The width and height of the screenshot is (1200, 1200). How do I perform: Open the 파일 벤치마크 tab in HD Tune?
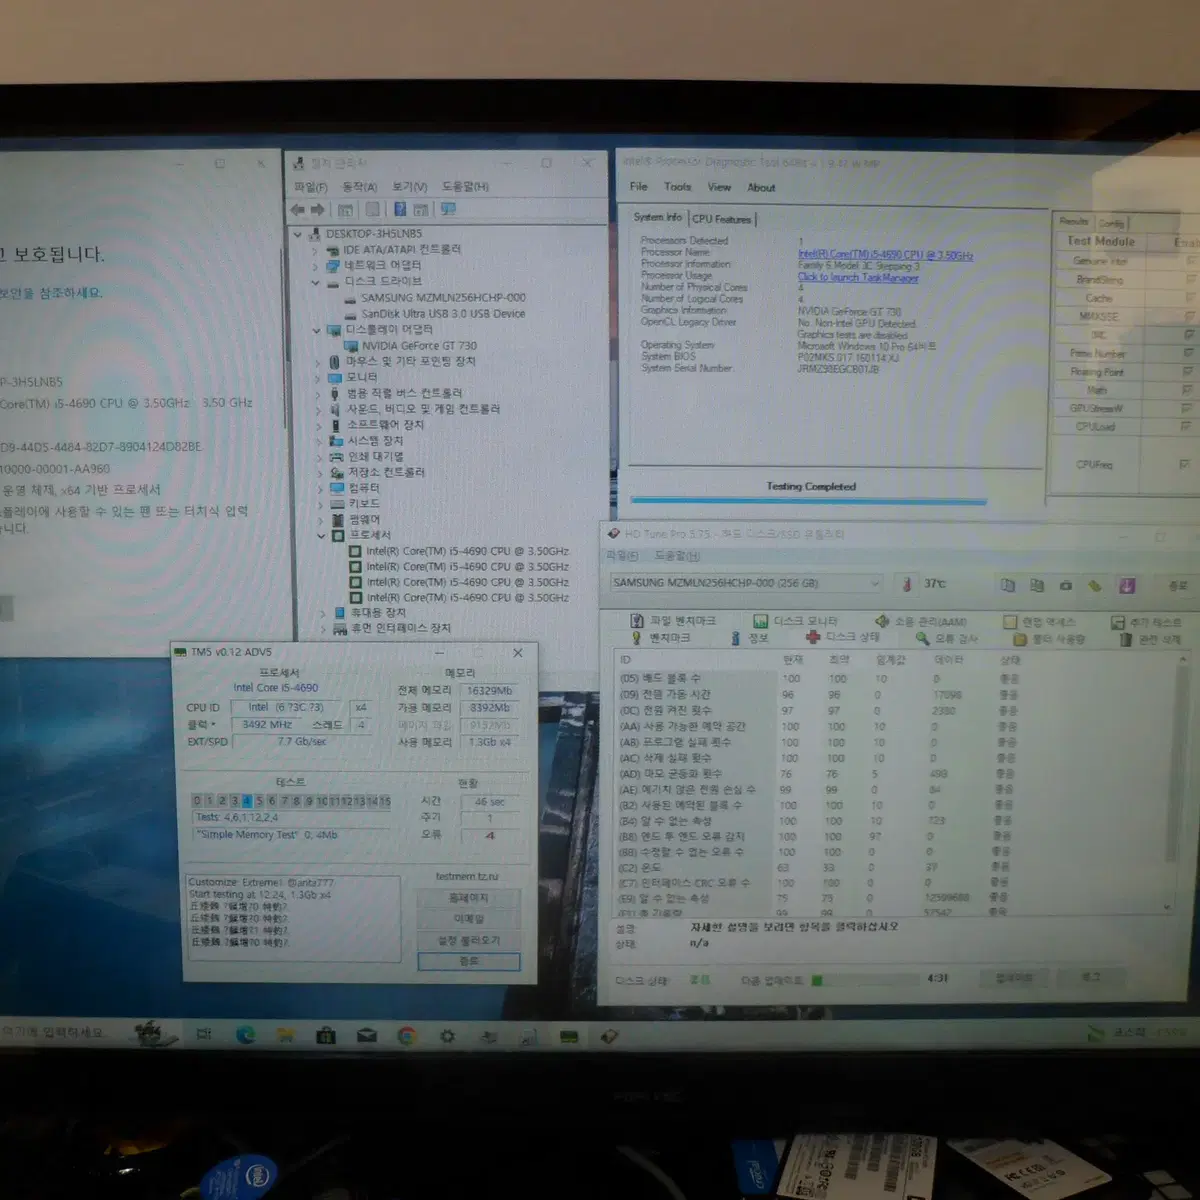click(x=673, y=621)
